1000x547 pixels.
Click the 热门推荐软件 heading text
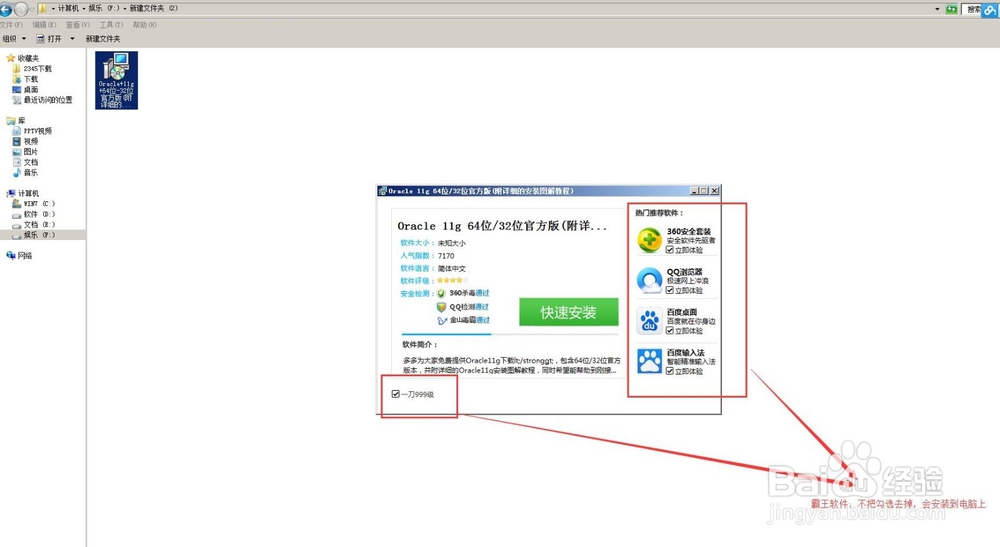[x=659, y=213]
